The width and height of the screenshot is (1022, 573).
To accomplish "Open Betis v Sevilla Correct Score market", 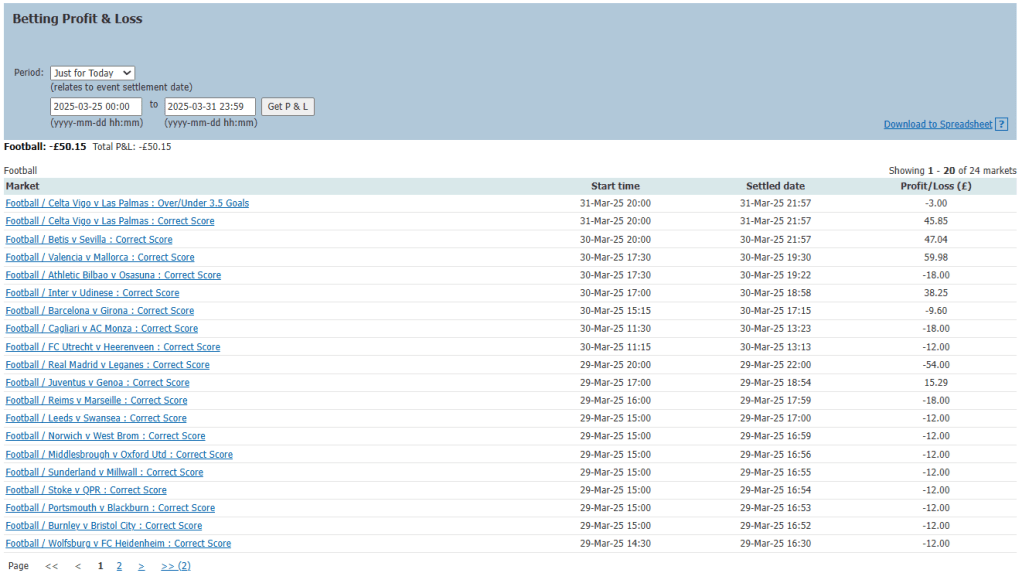I will point(89,240).
